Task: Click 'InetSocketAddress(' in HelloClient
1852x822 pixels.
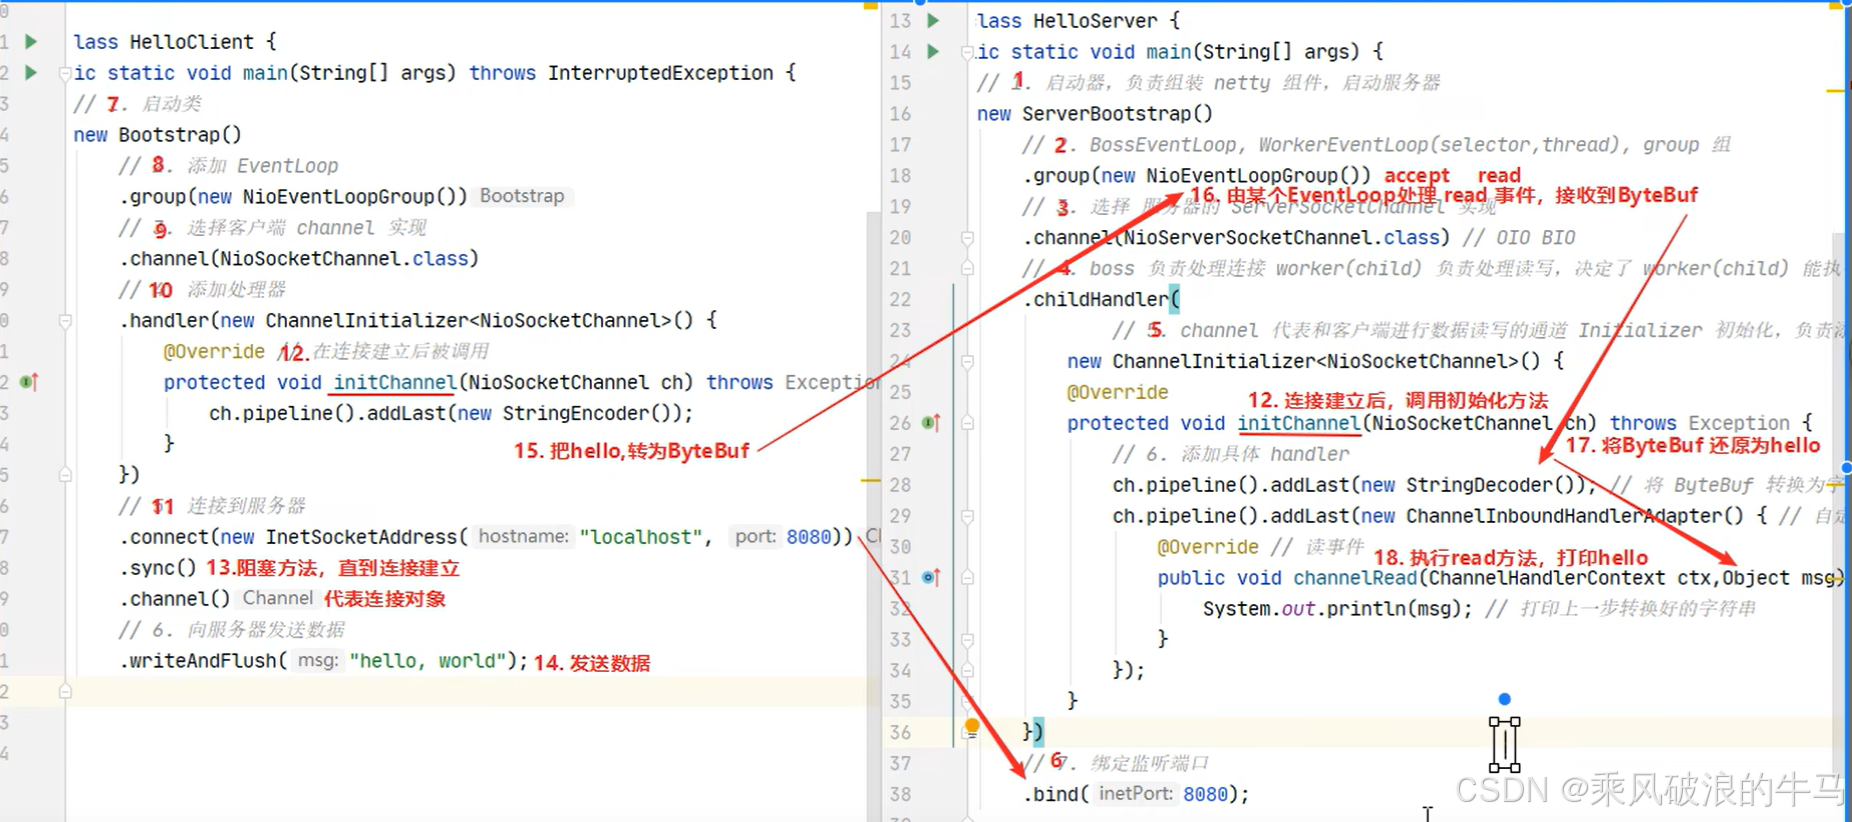Action: coord(366,537)
